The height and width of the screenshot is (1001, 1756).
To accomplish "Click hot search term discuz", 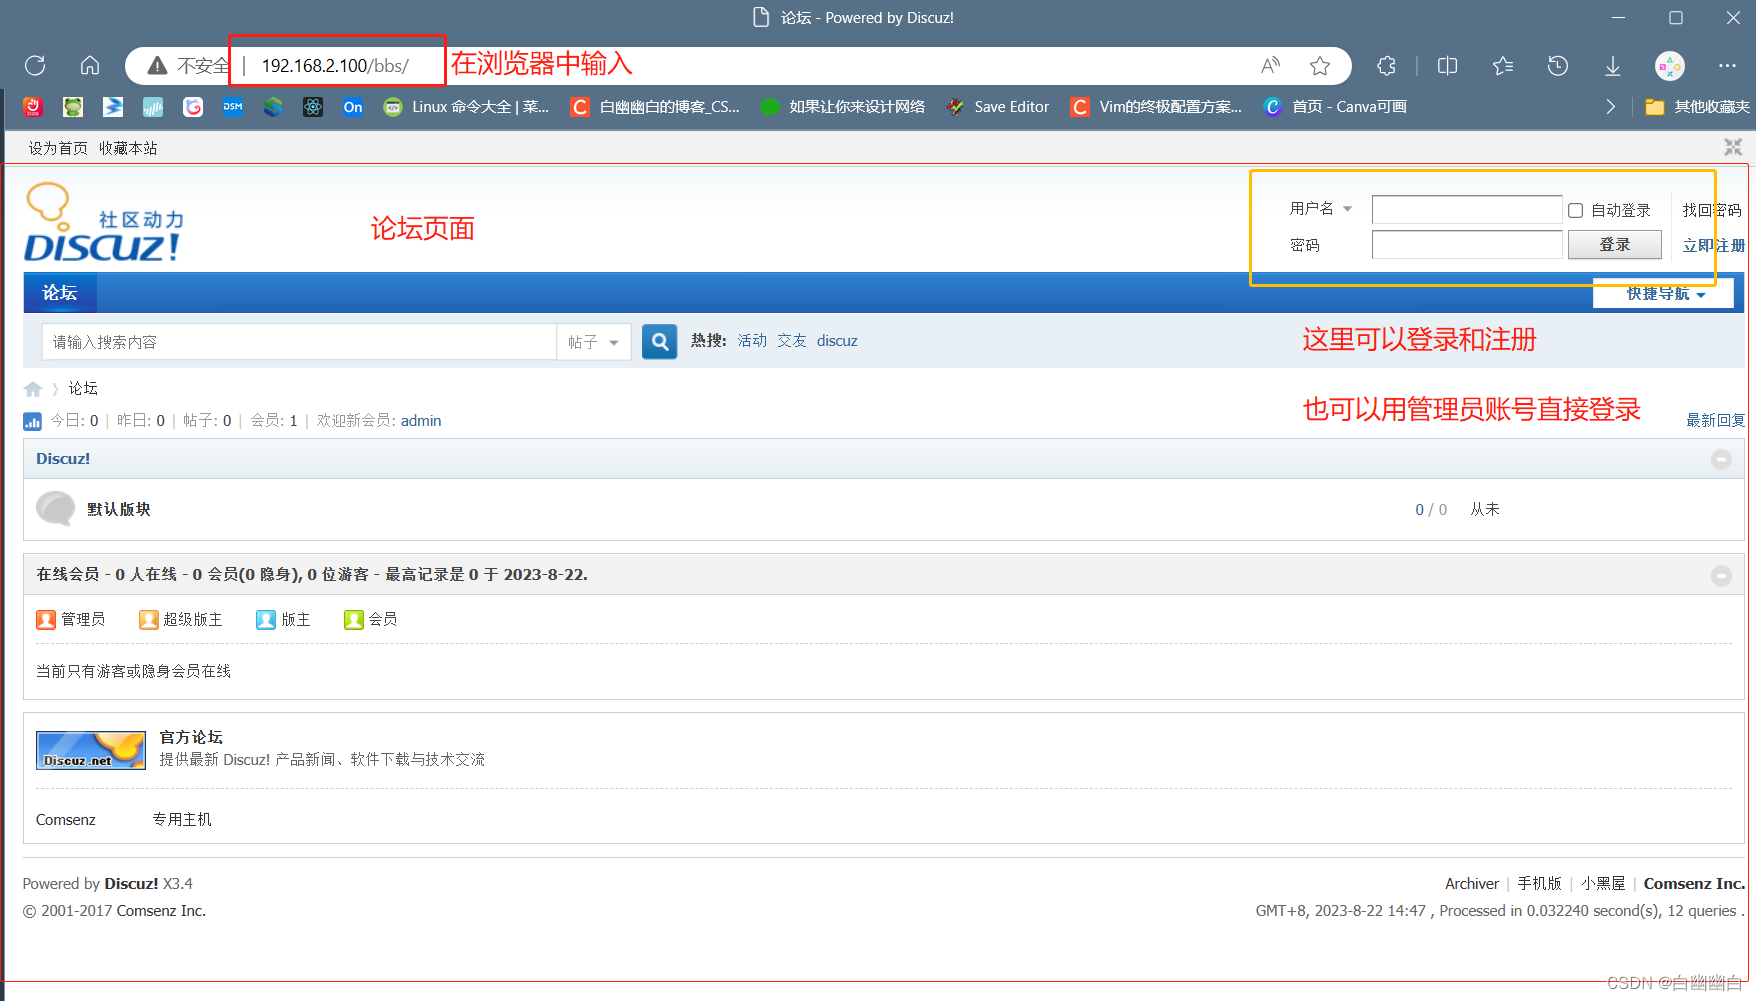I will click(x=837, y=341).
